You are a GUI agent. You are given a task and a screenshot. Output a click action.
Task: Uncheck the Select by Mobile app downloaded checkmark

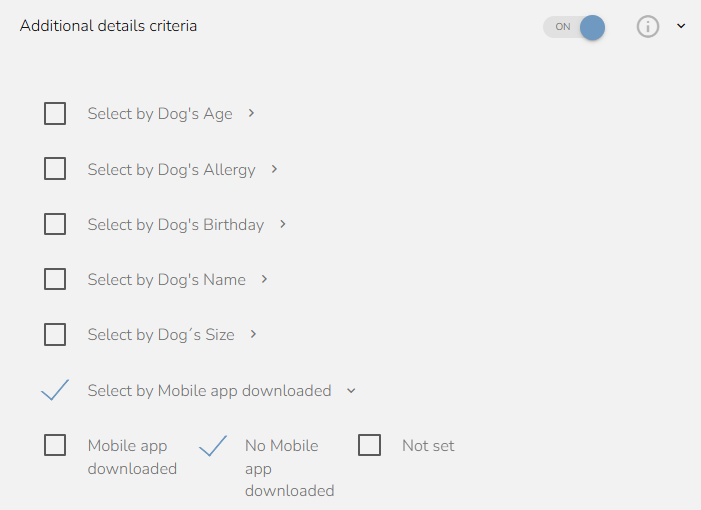click(55, 390)
